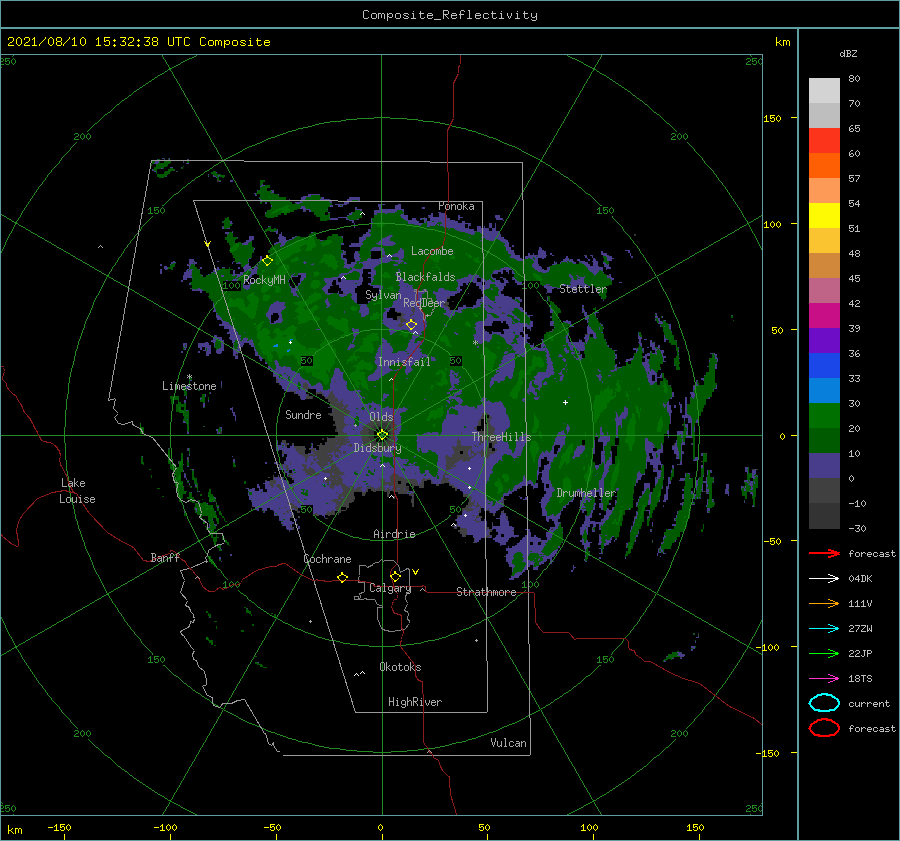900x841 pixels.
Task: Click the Sylvan label on map
Action: [x=383, y=295]
